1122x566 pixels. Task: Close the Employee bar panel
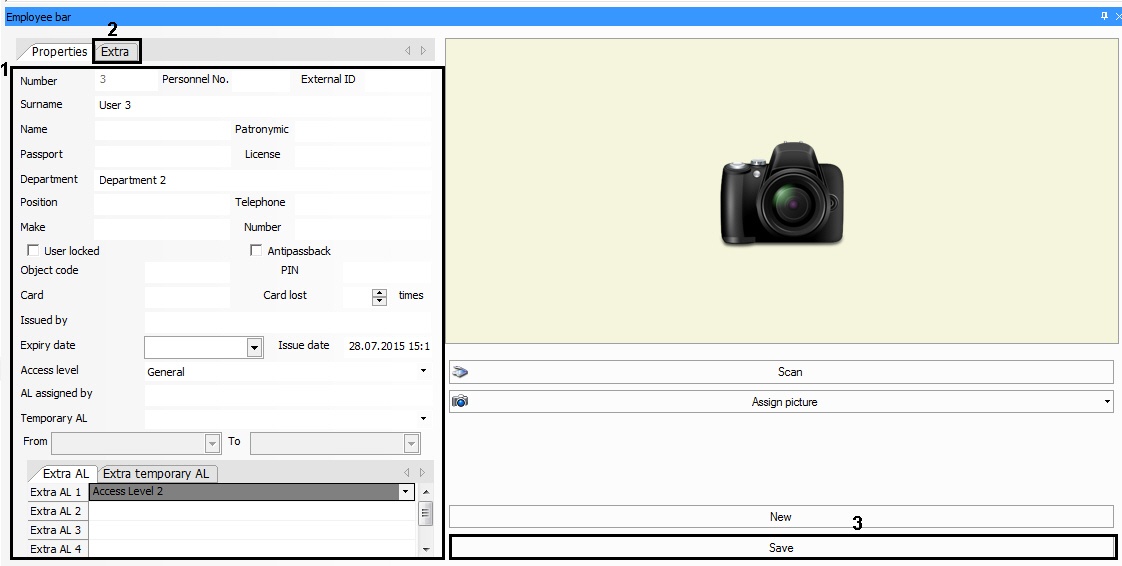[1118, 16]
